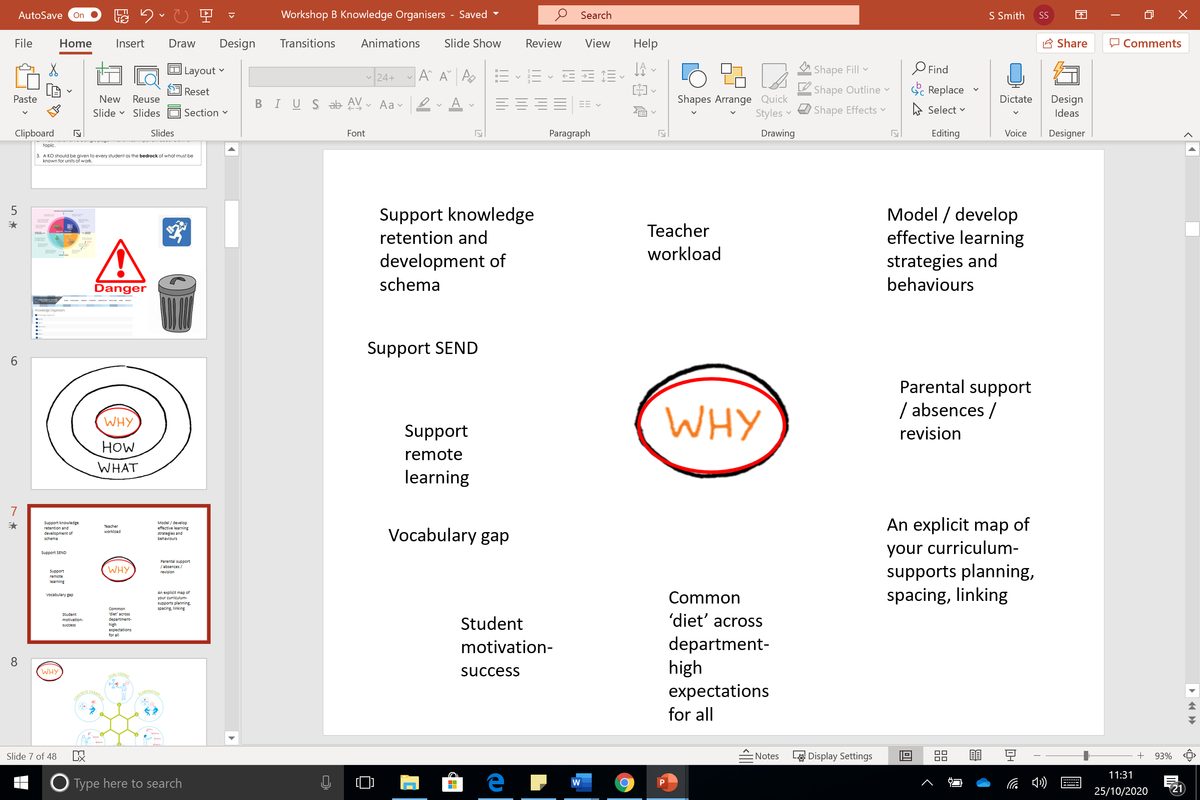Toggle Align Right paragraph button
The height and width of the screenshot is (800, 1200).
[540, 104]
